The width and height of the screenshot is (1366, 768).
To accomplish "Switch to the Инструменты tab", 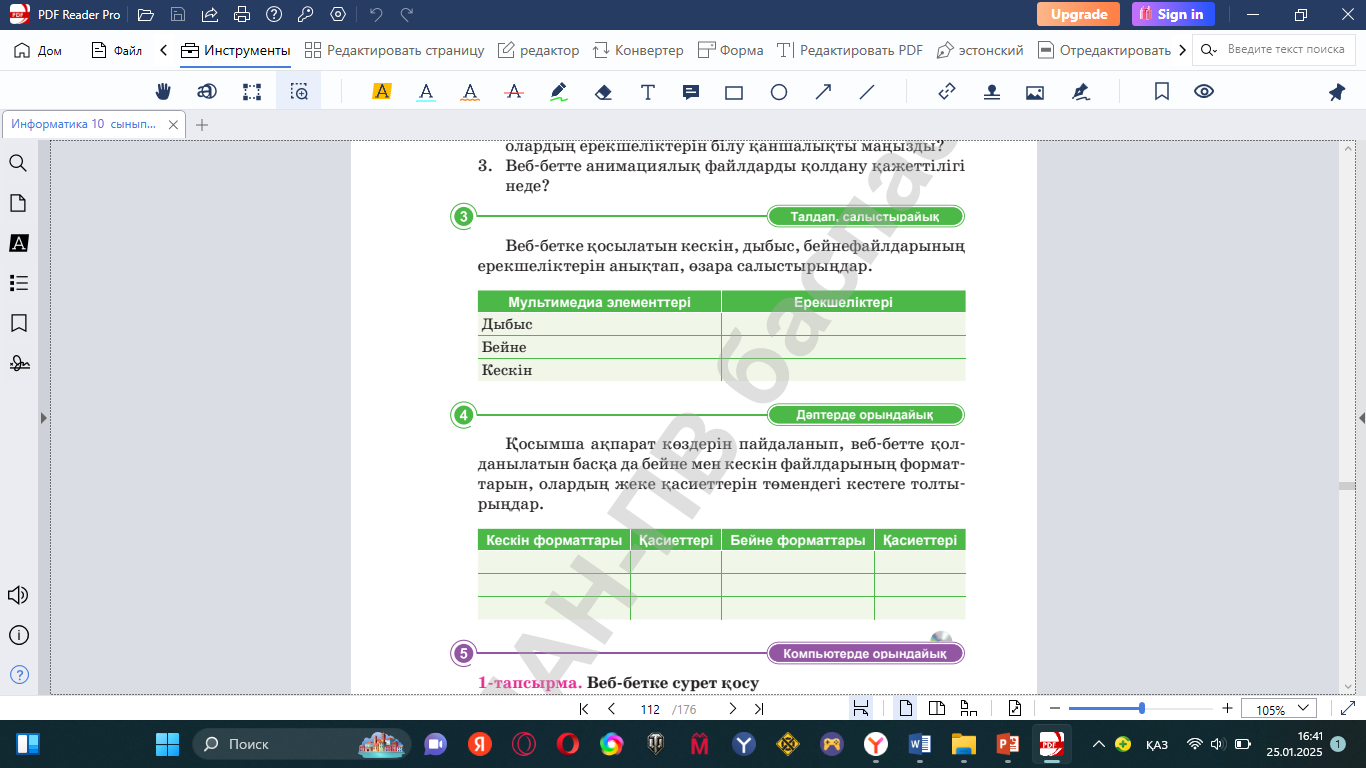I will (x=236, y=50).
